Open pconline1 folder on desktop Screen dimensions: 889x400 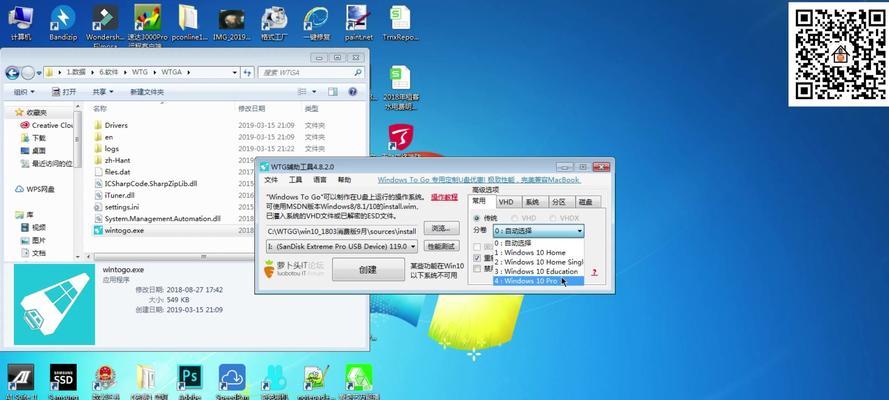pos(189,22)
